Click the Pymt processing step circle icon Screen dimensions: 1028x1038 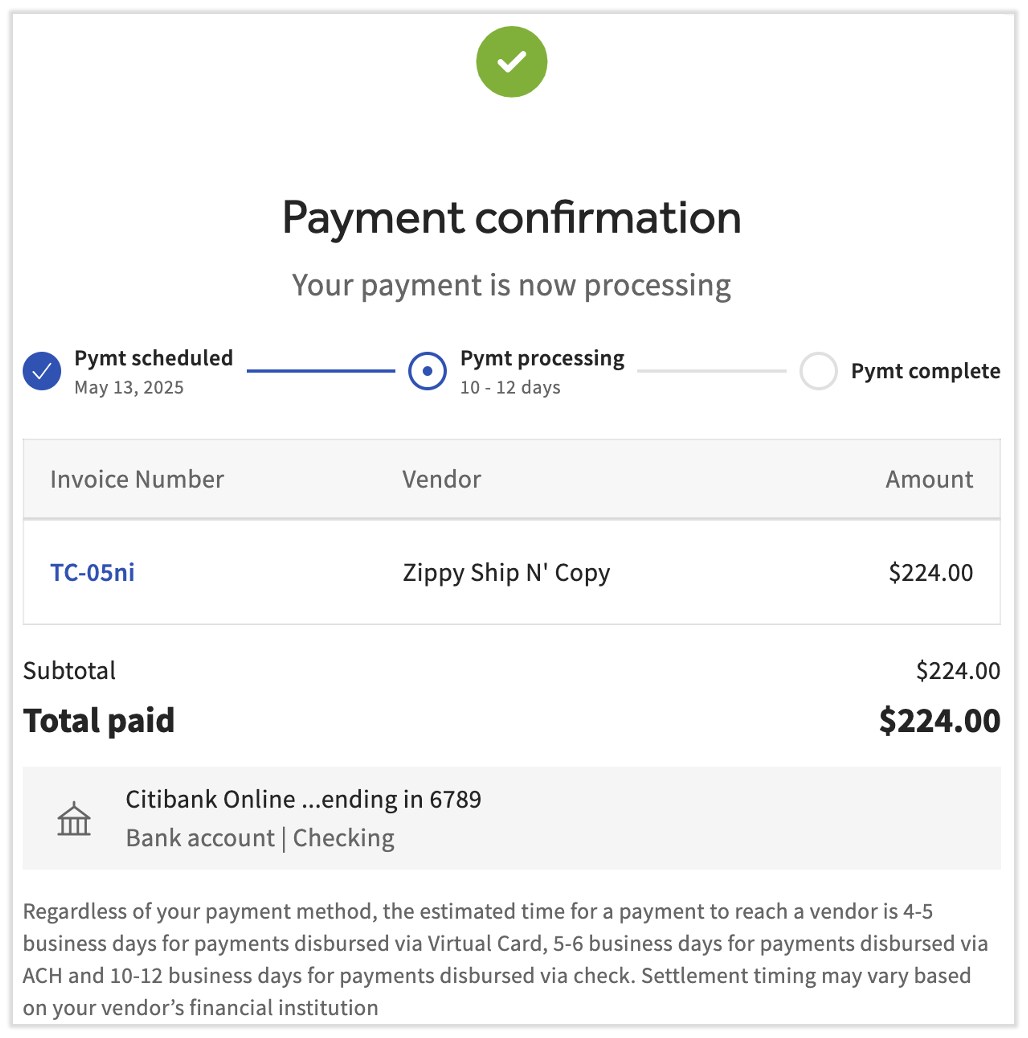[x=427, y=372]
